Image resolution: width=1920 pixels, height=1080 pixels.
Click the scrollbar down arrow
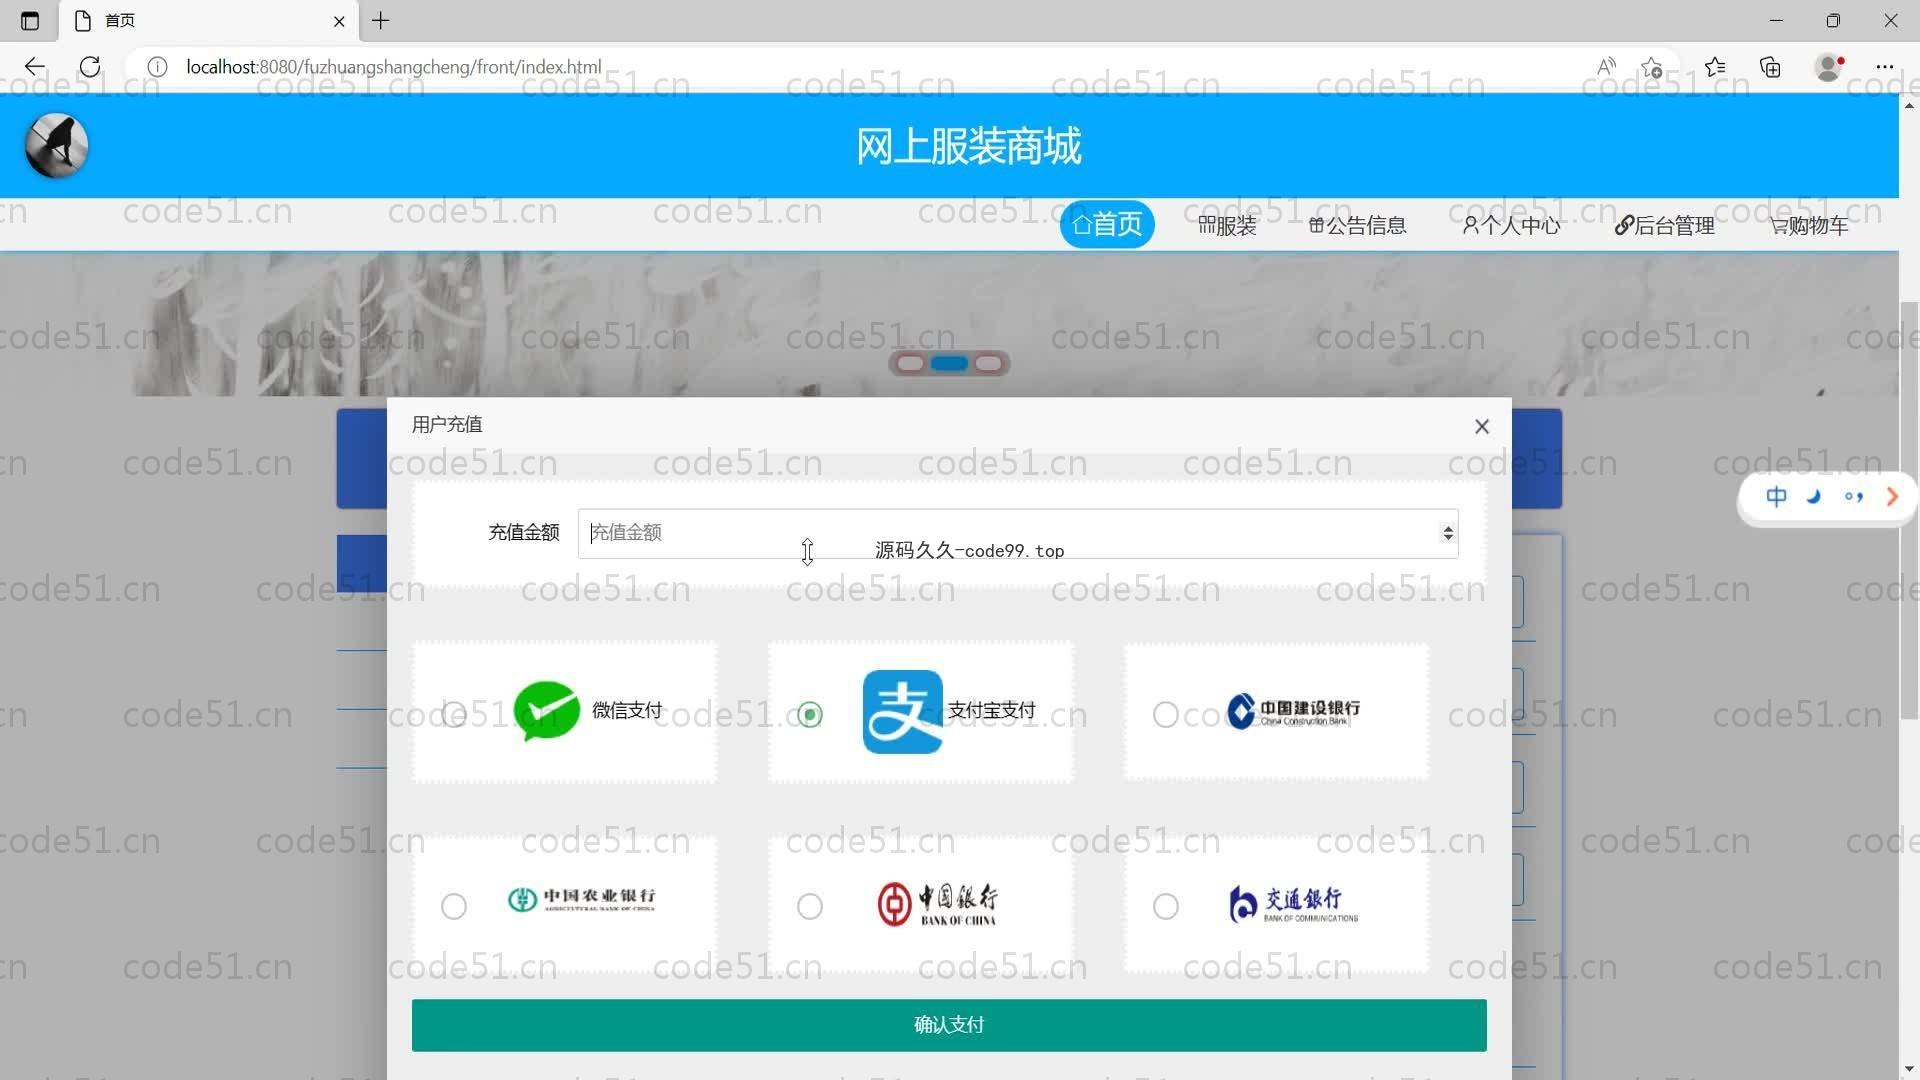pyautogui.click(x=1909, y=1069)
